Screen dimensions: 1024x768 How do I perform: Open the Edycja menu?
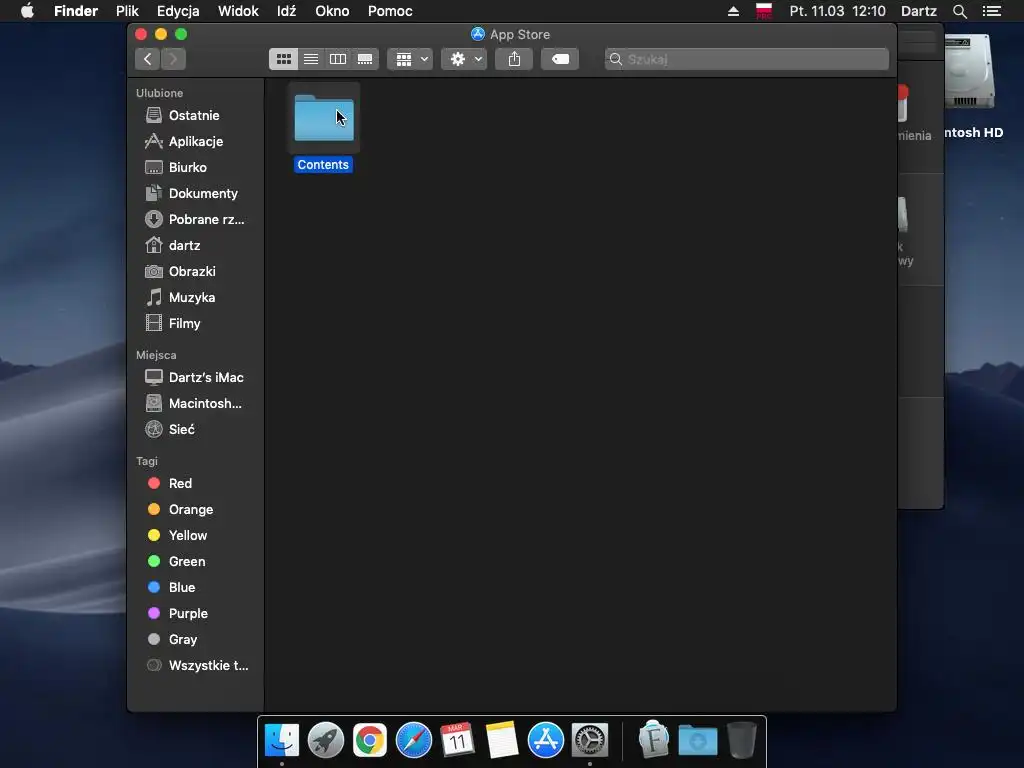point(178,11)
